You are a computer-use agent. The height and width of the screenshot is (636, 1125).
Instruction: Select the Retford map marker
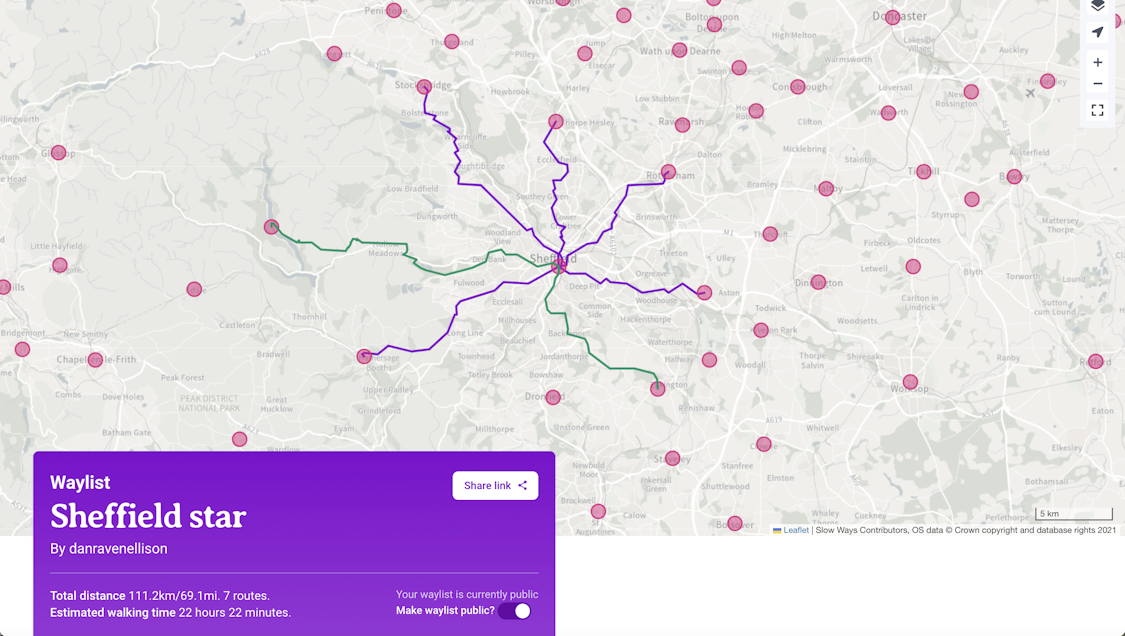[x=1096, y=361]
